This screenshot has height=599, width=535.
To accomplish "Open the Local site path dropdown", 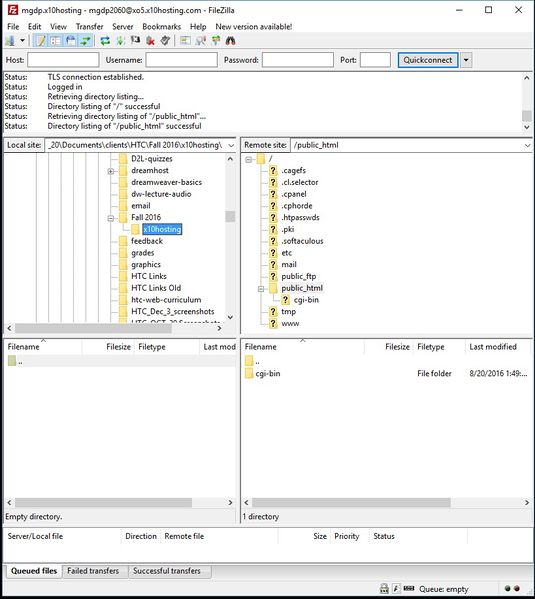I will (x=231, y=145).
